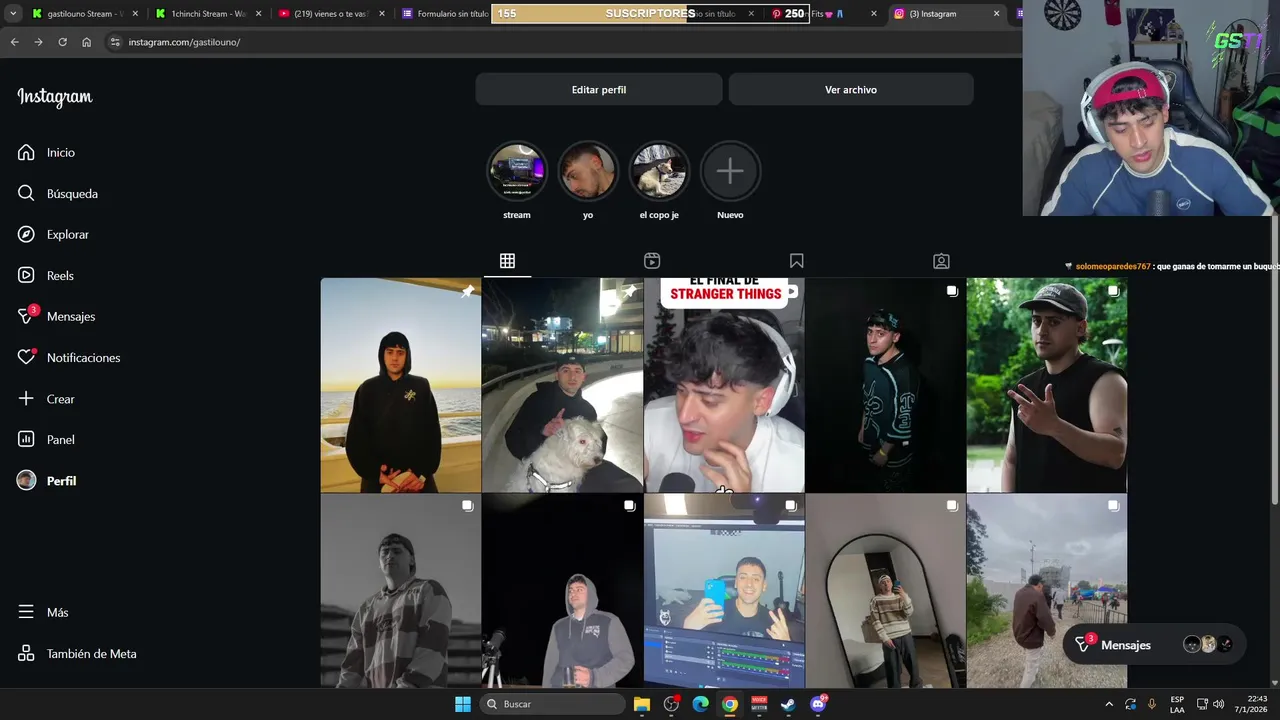Reload the page with refresh icon
Screen dimensions: 1280x720
point(62,42)
